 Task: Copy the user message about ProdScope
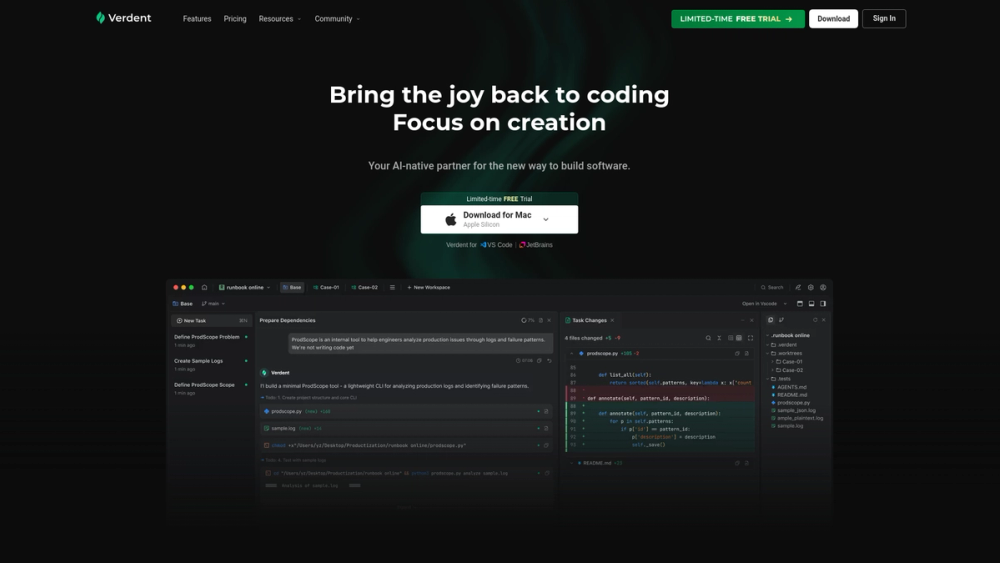[x=539, y=361]
